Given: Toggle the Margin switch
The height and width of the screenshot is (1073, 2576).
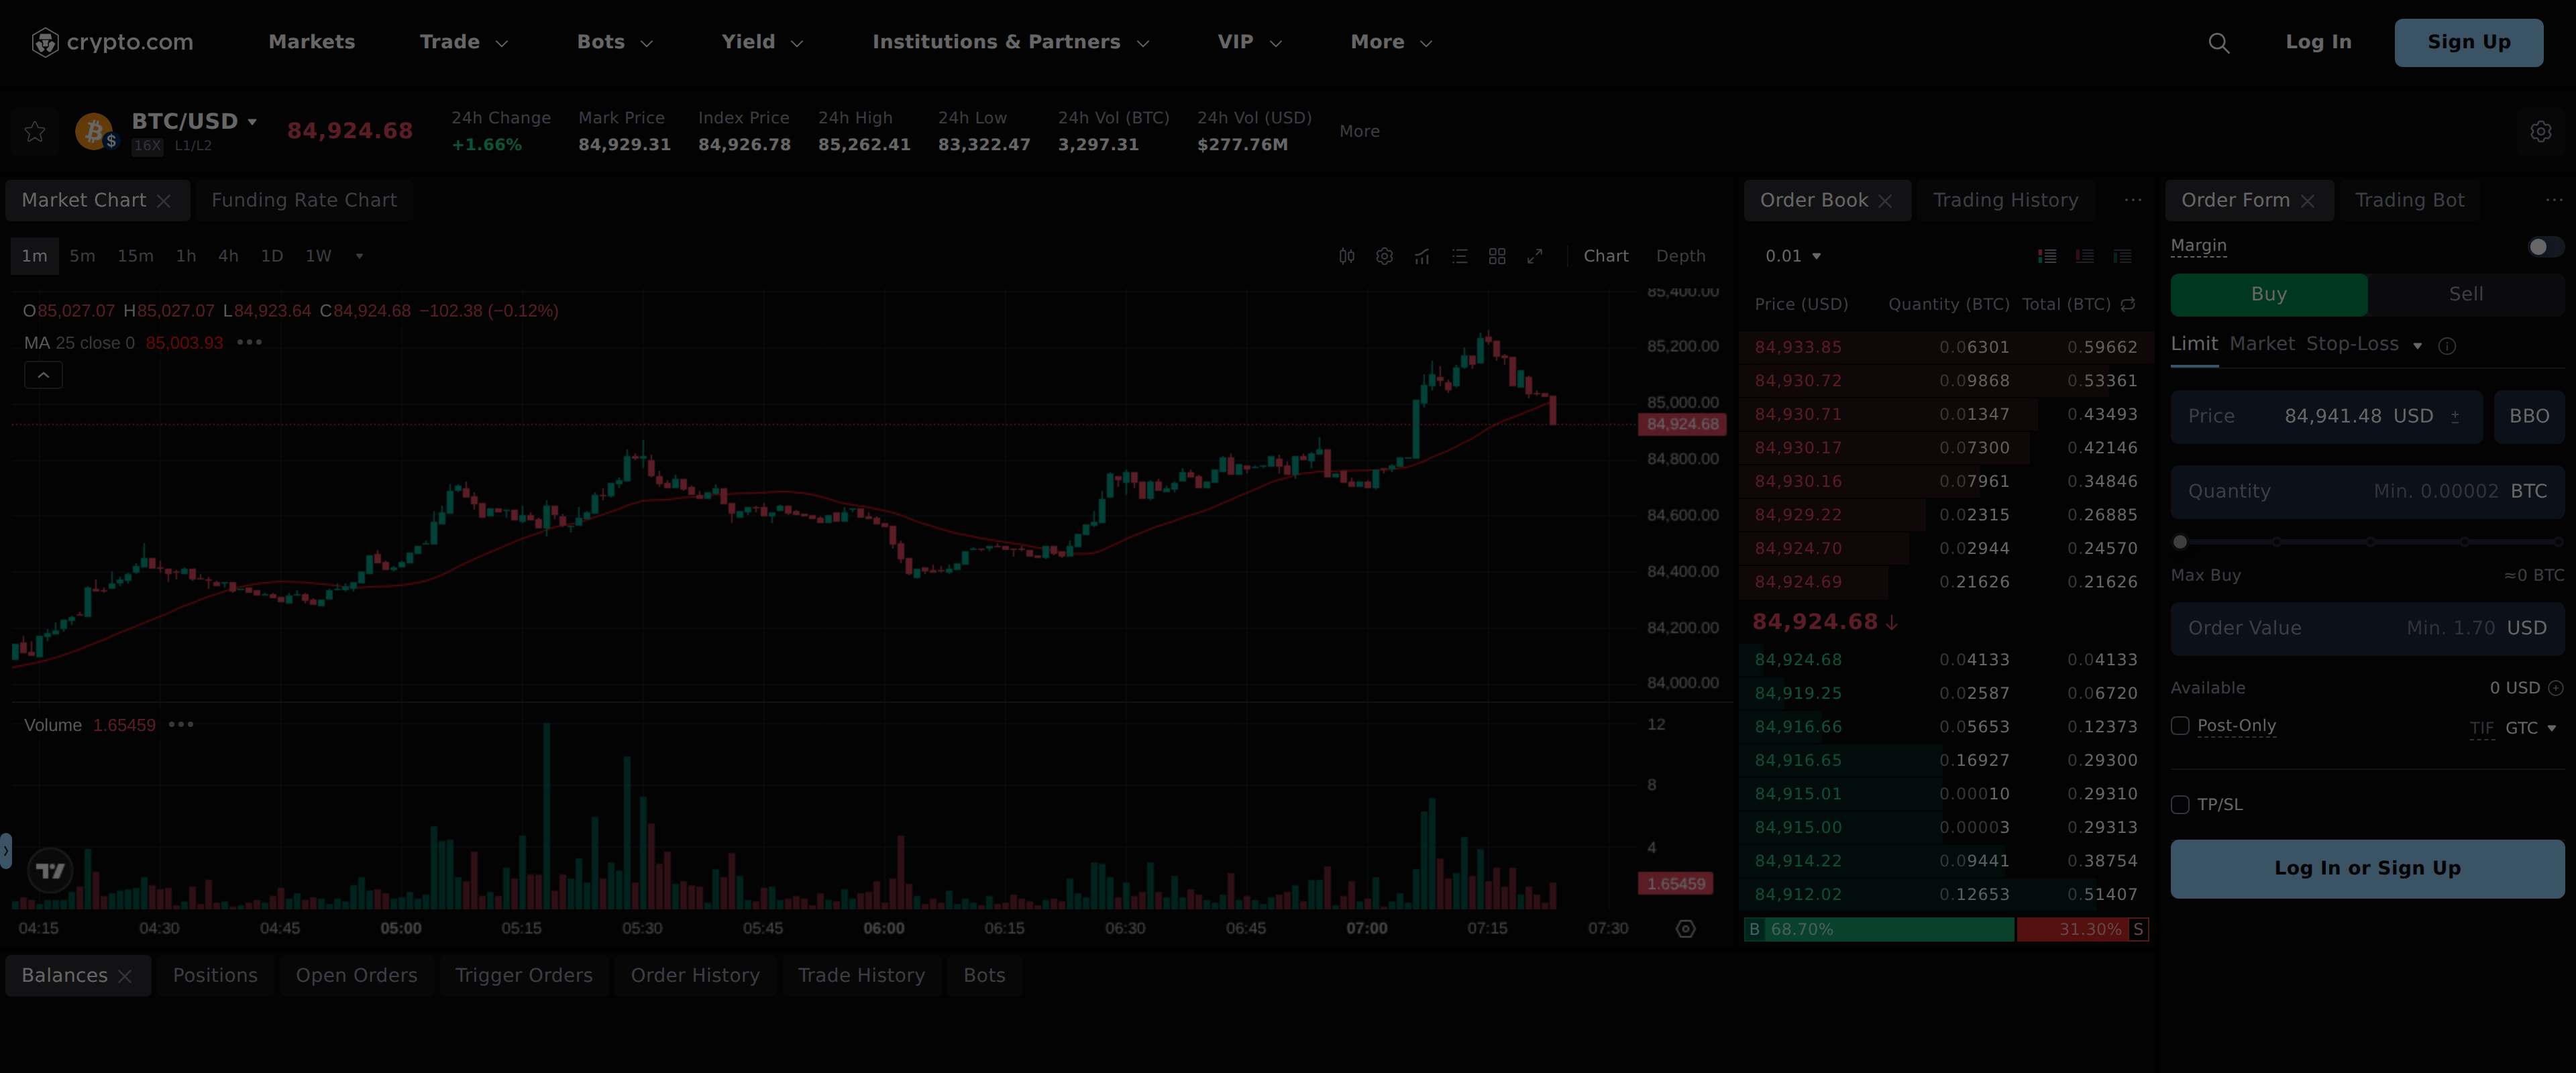Looking at the screenshot, I should (x=2545, y=247).
